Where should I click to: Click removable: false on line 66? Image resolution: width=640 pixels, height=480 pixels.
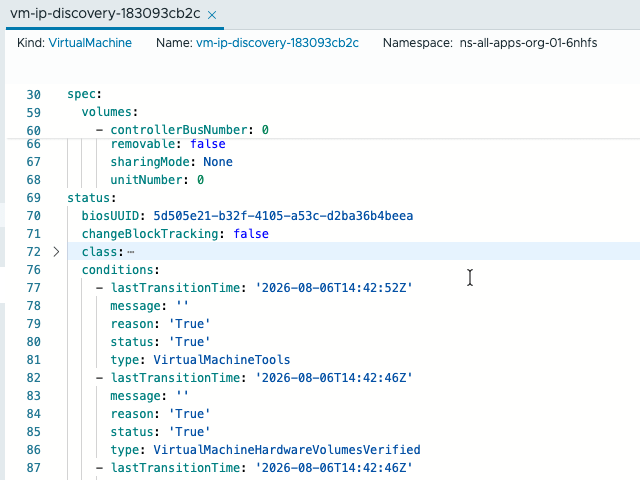tap(168, 144)
